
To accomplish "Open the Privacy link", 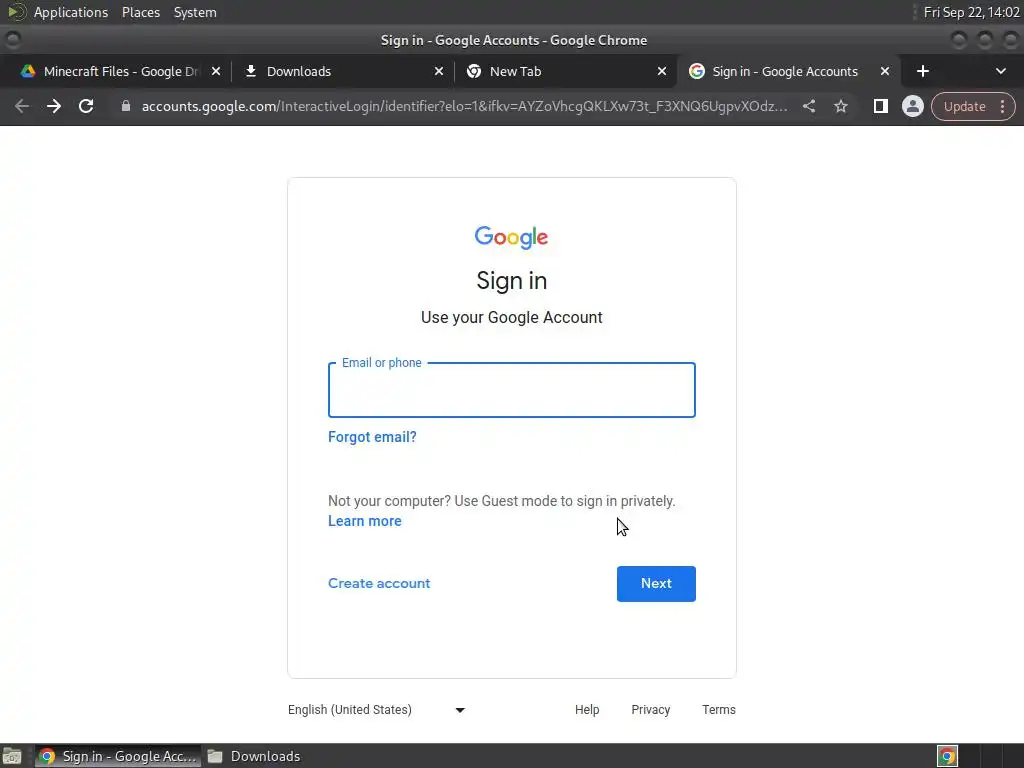I will (x=650, y=710).
